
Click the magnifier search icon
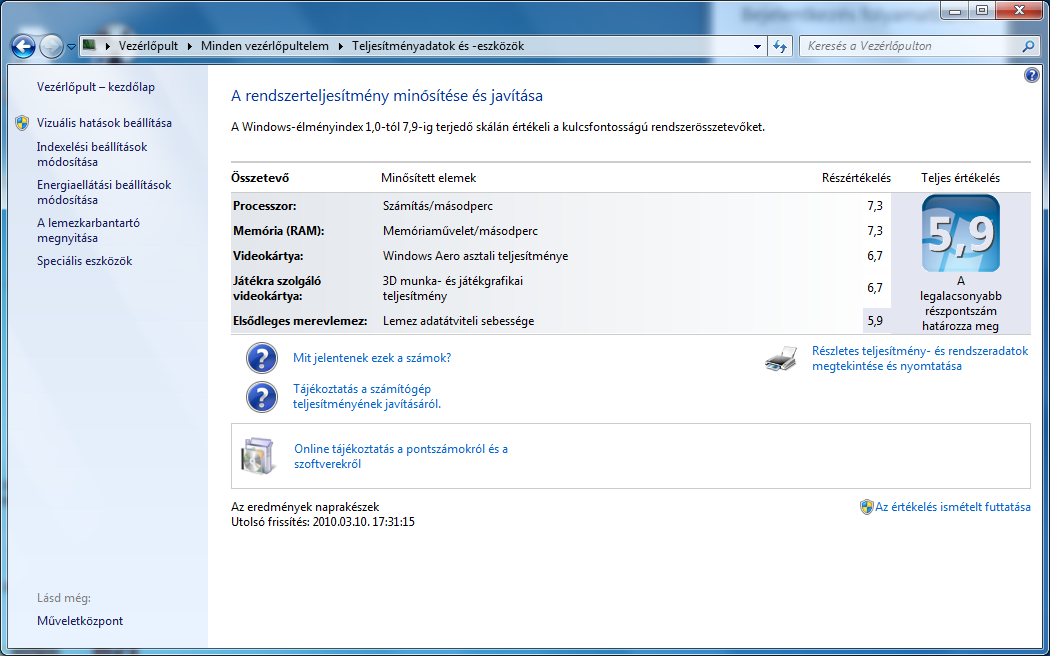coord(1029,46)
